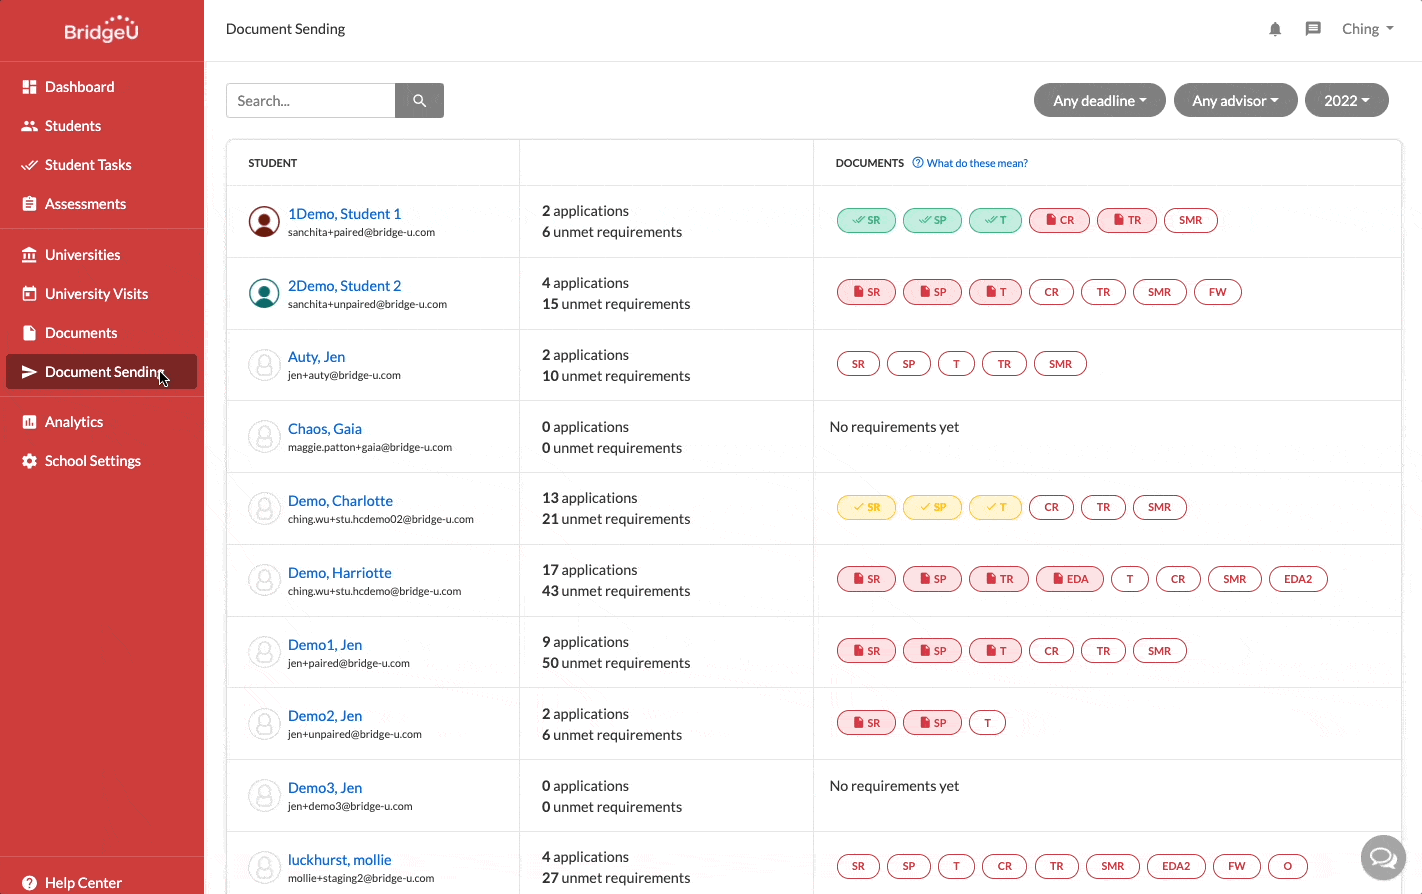This screenshot has width=1422, height=894.
Task: Click Demo, Charlotte avatar placeholder
Action: point(264,508)
